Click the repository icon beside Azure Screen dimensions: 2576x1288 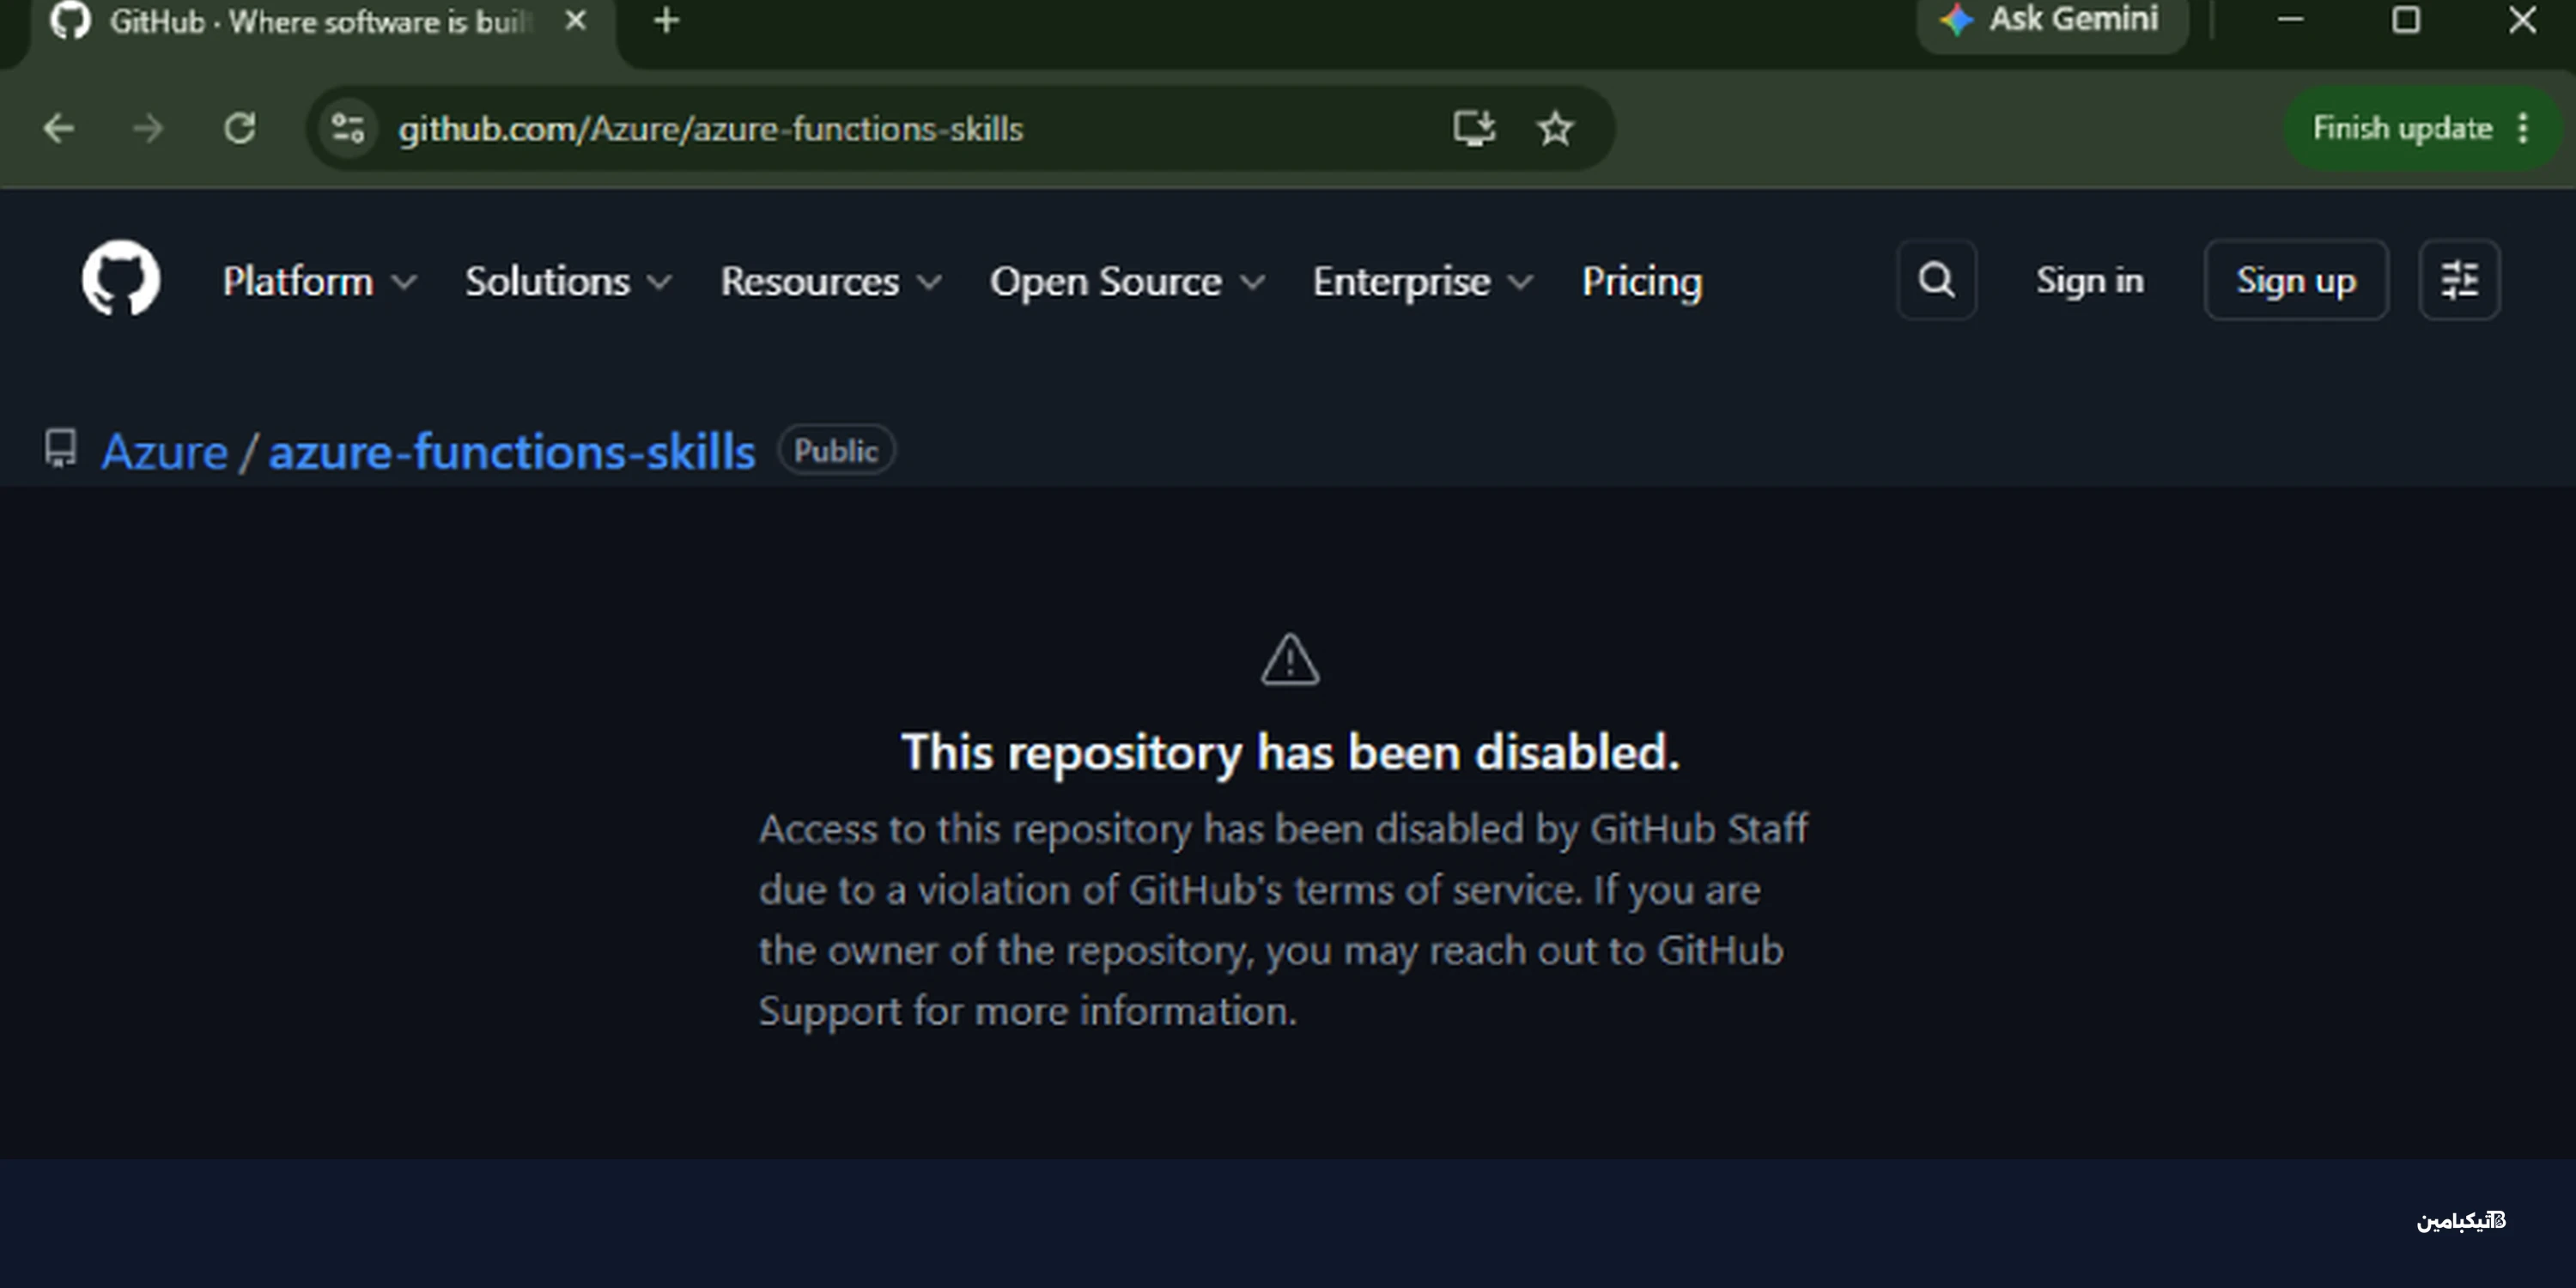click(x=60, y=449)
